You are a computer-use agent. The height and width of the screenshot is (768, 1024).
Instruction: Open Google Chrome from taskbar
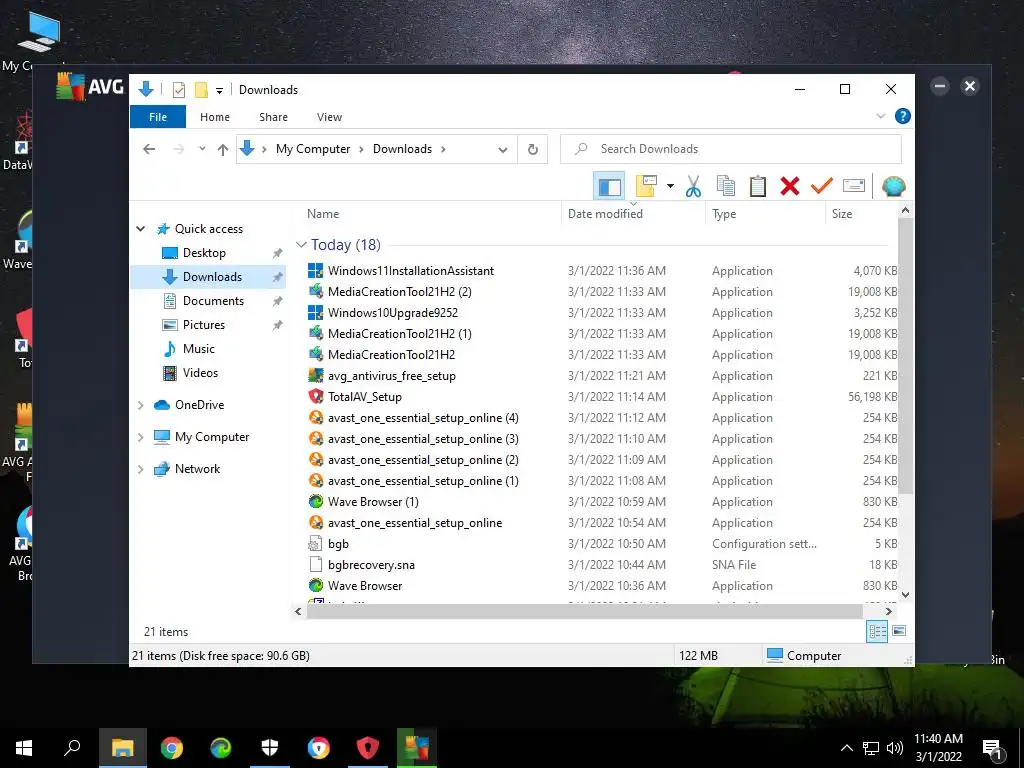[172, 748]
